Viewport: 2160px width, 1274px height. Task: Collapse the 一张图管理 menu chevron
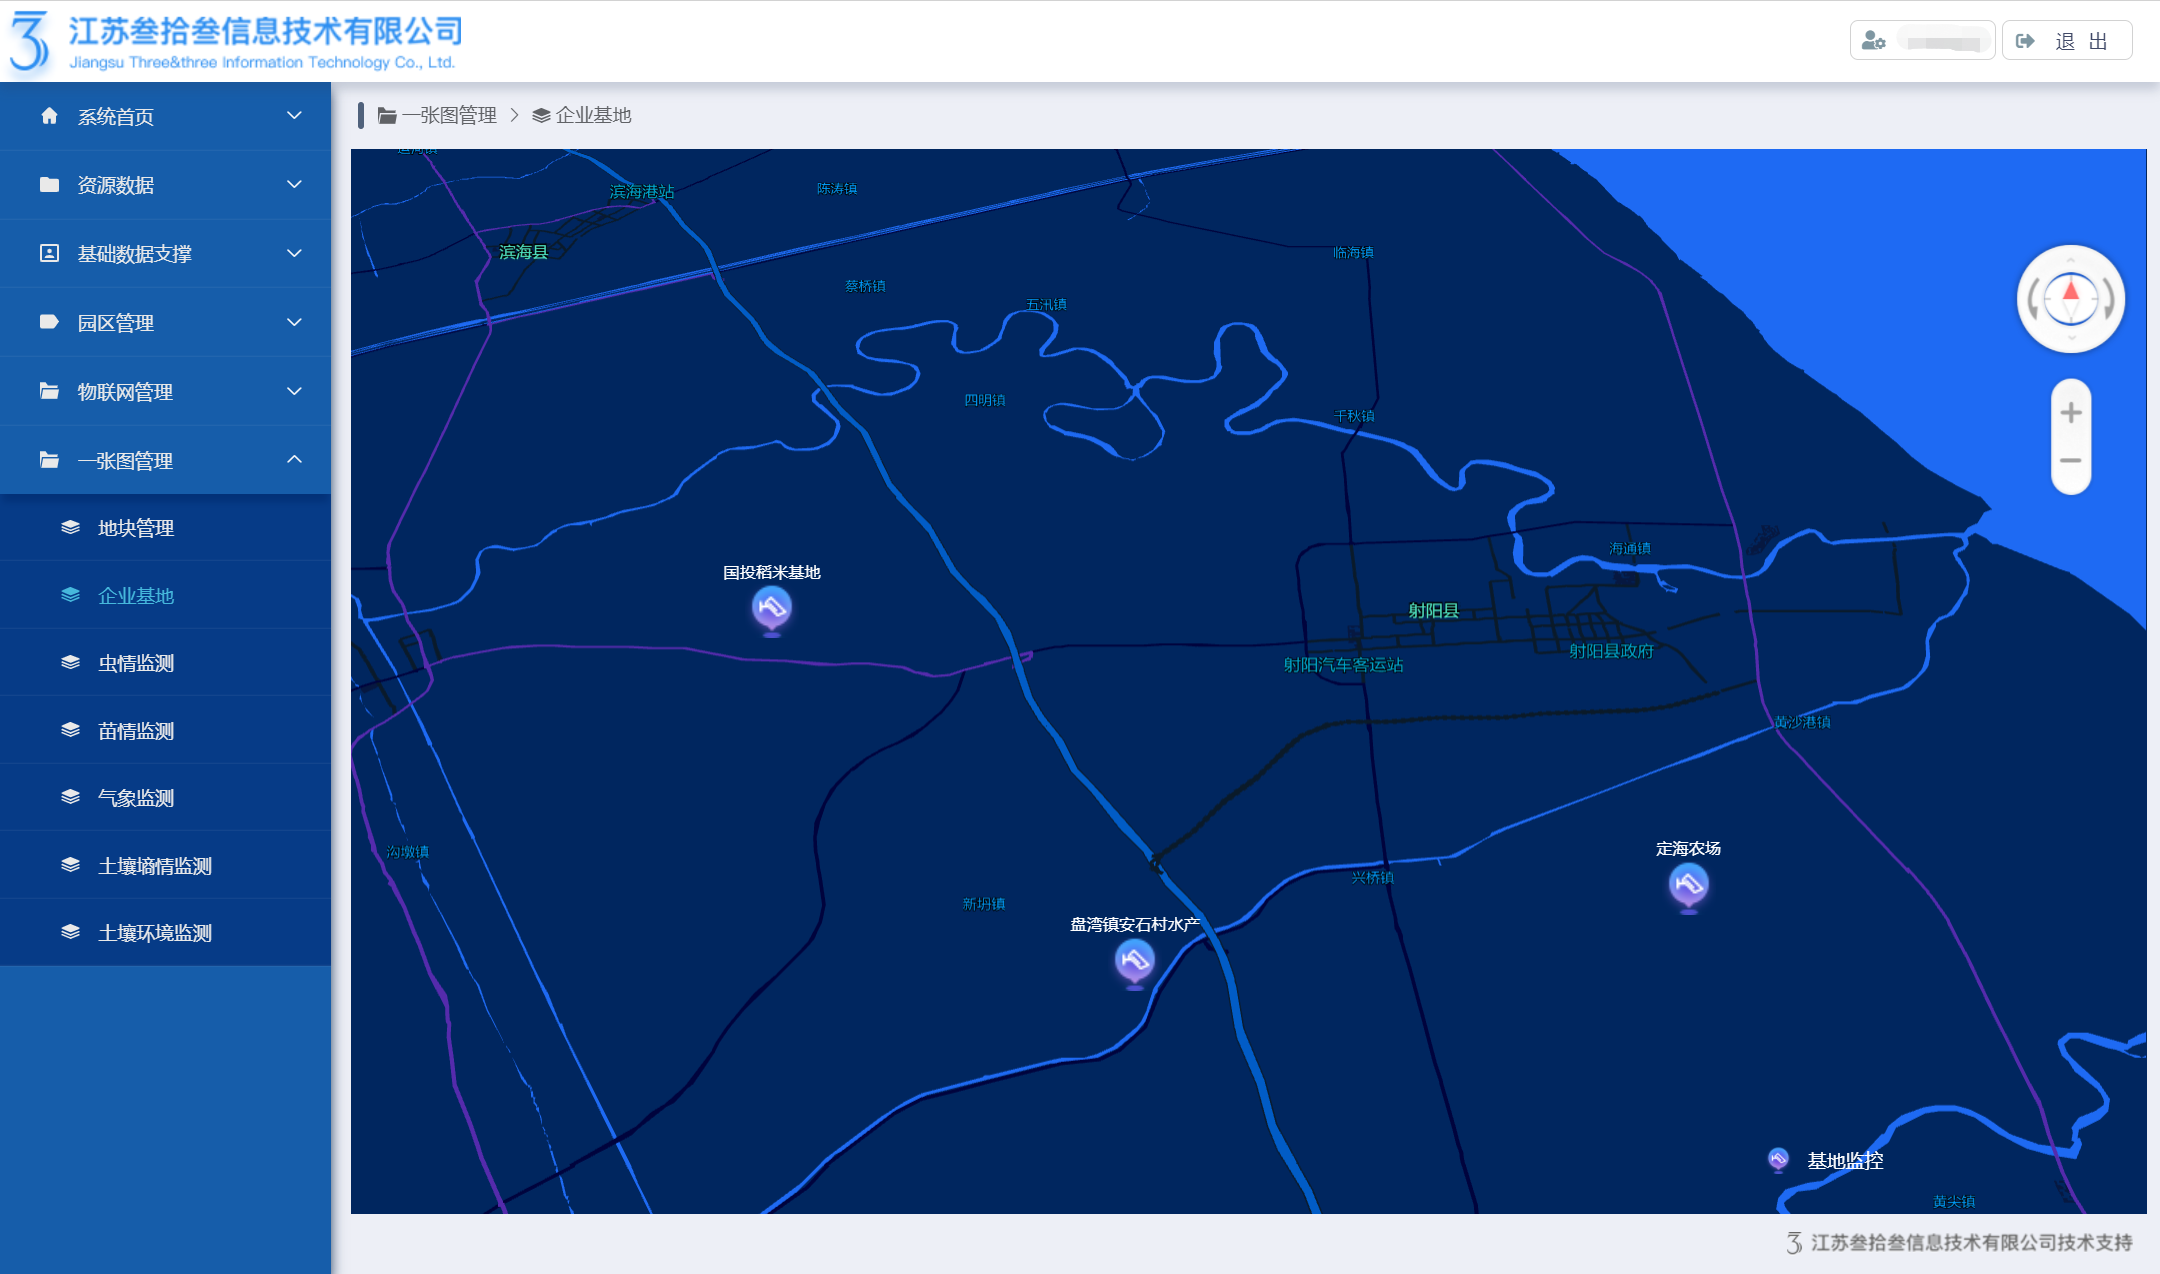[x=294, y=460]
